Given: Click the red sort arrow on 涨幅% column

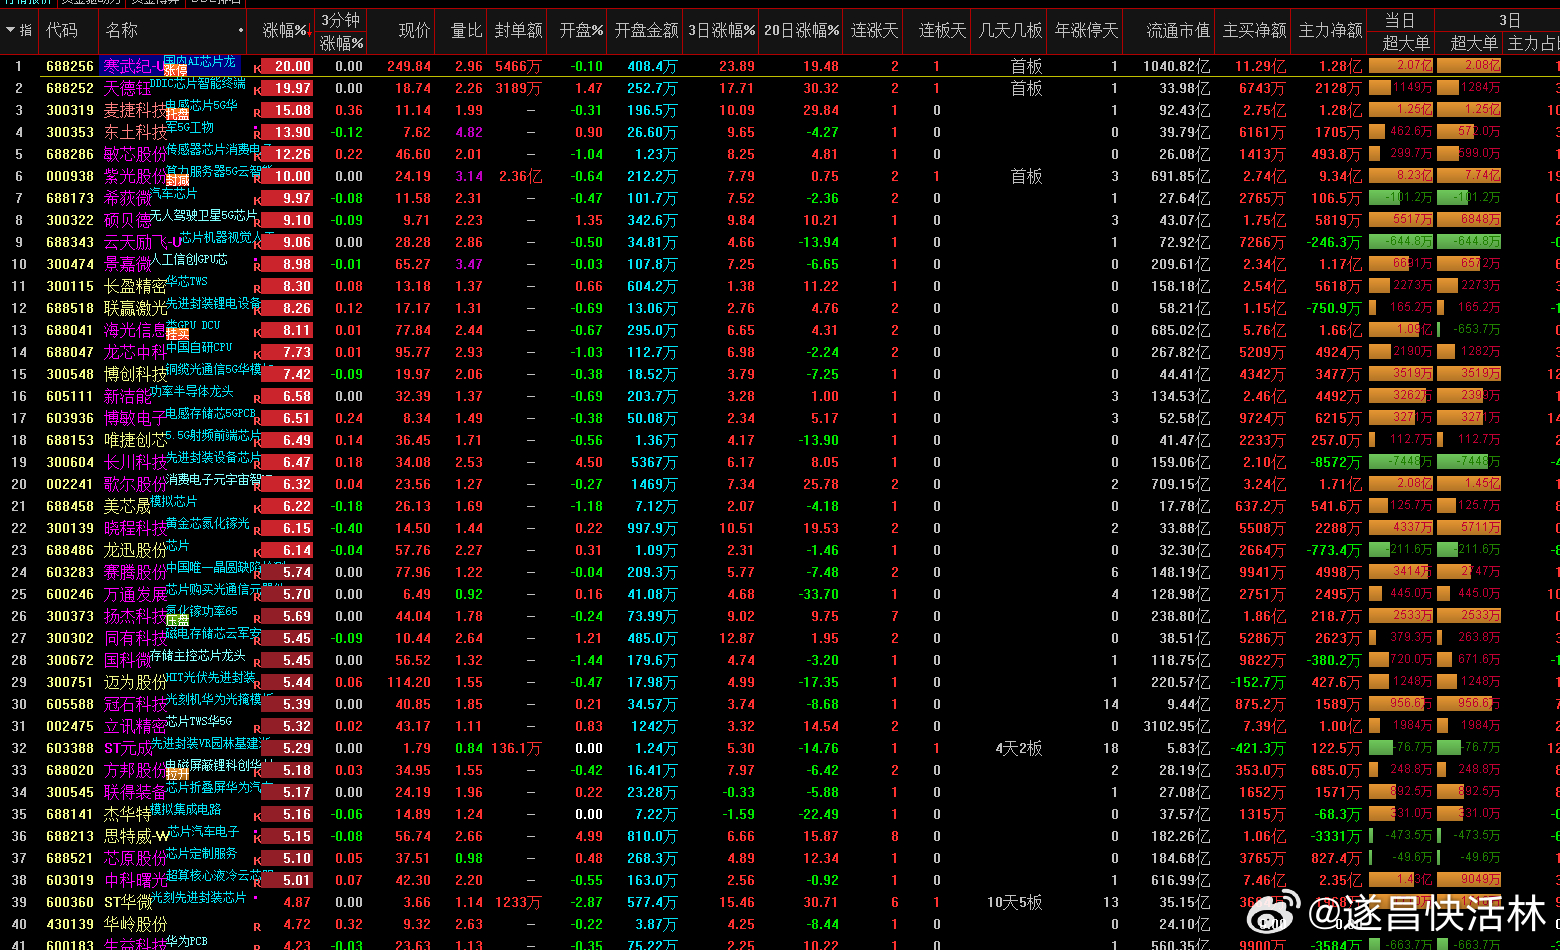Looking at the screenshot, I should click(308, 32).
